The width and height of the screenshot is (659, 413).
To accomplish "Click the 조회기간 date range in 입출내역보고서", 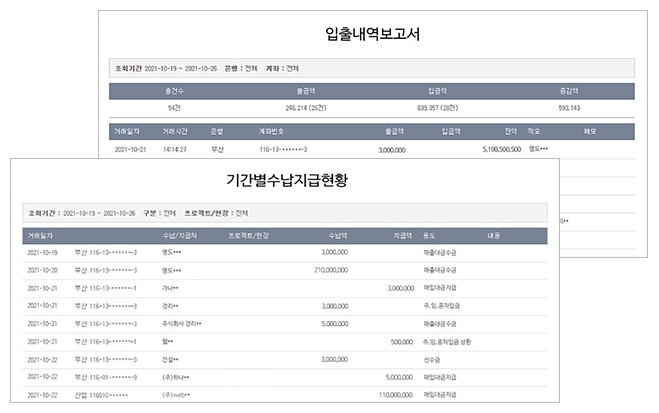I will coord(185,68).
